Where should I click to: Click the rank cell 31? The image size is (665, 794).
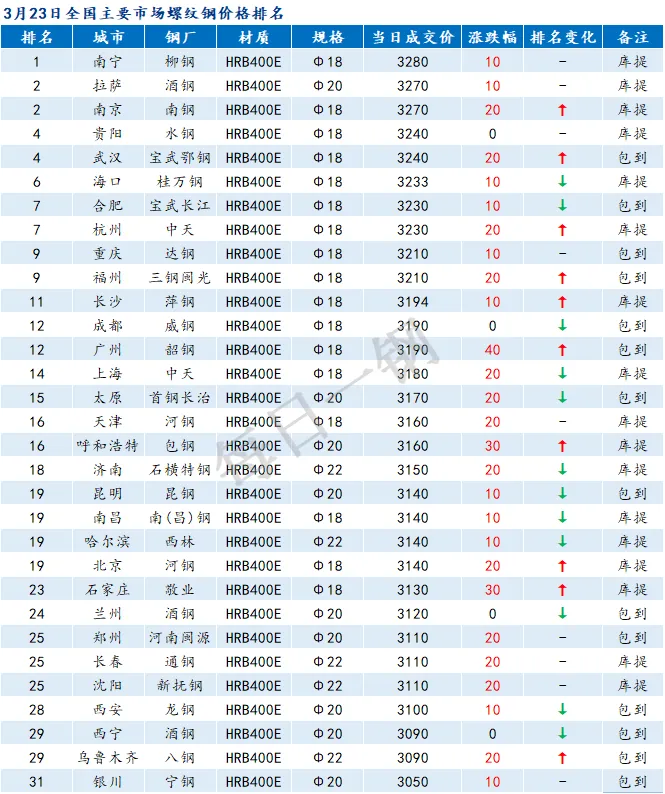pyautogui.click(x=36, y=782)
